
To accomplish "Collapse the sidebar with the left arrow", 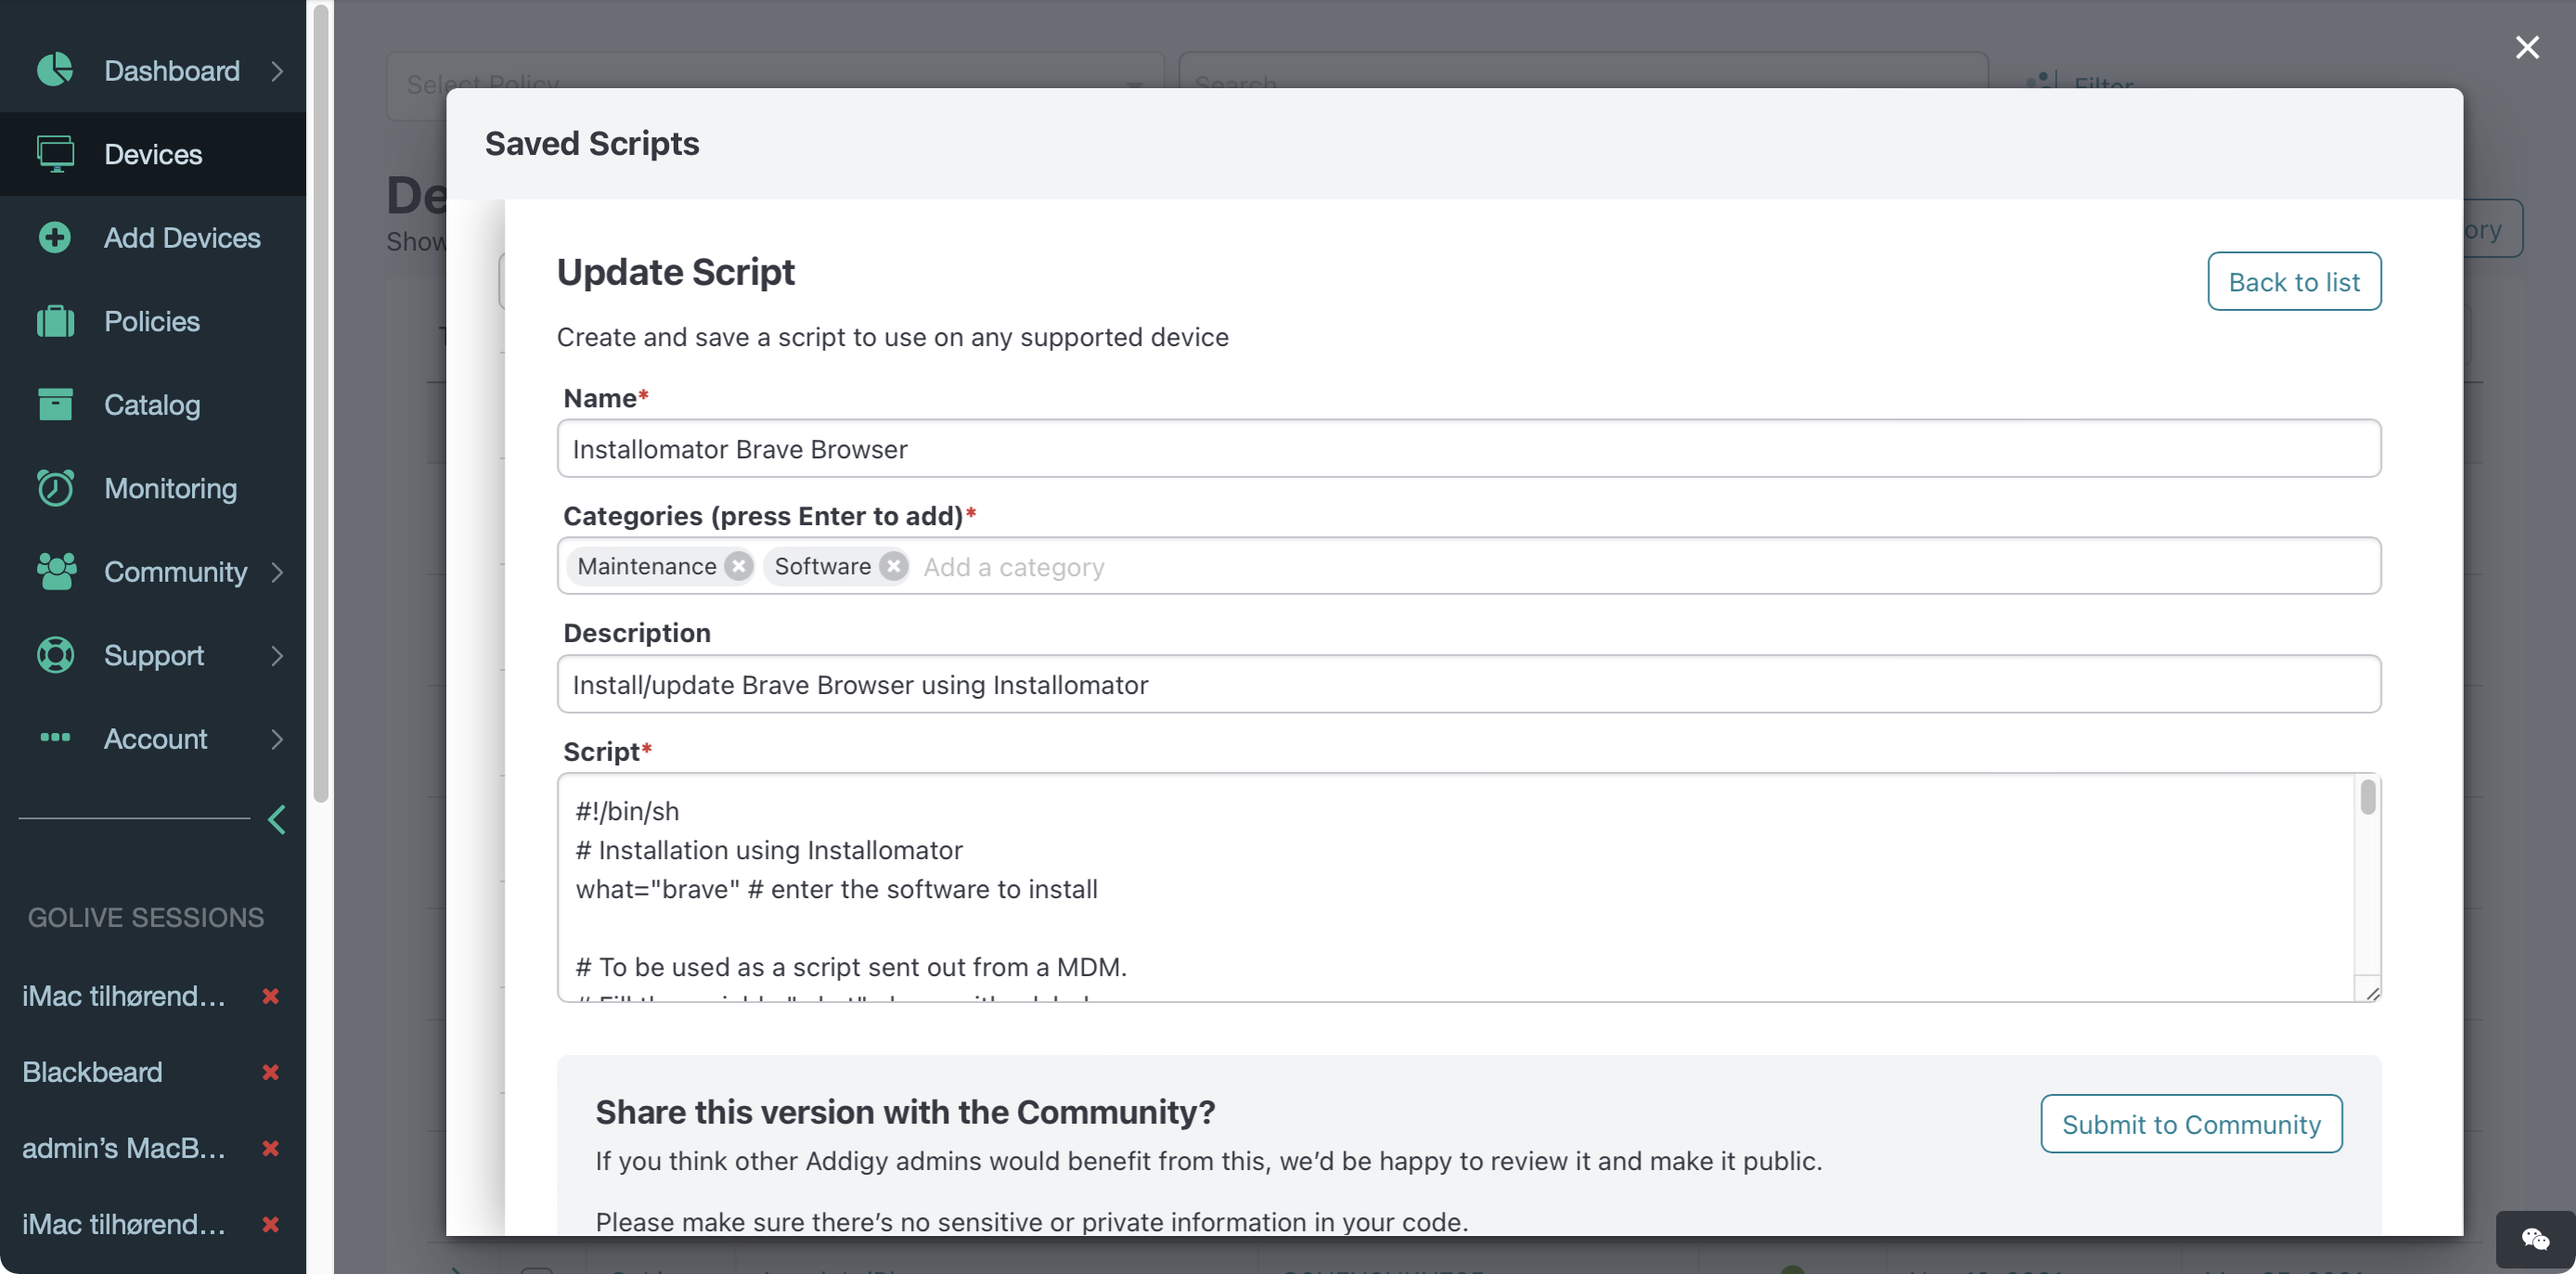I will click(277, 819).
